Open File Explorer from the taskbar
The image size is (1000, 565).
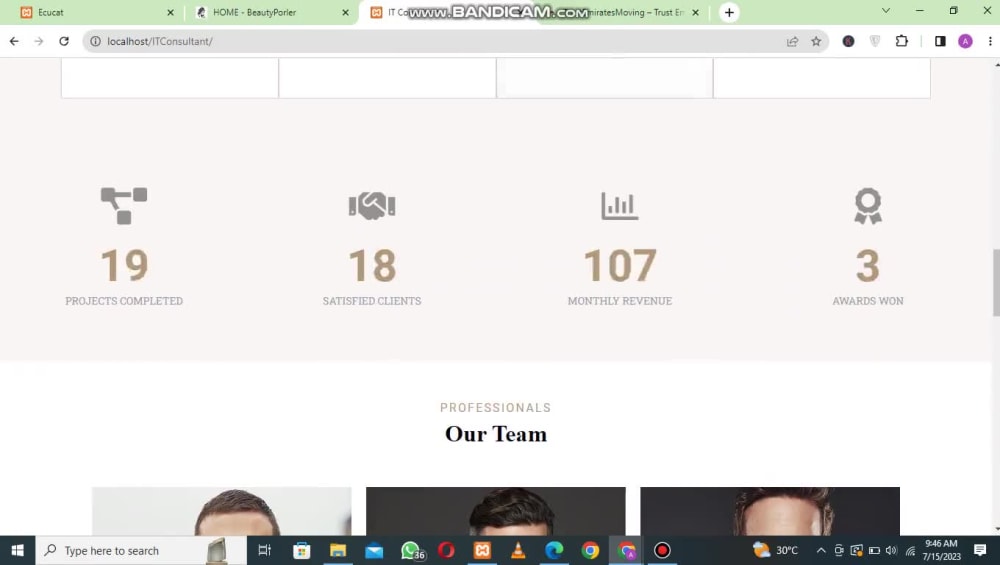click(x=337, y=550)
